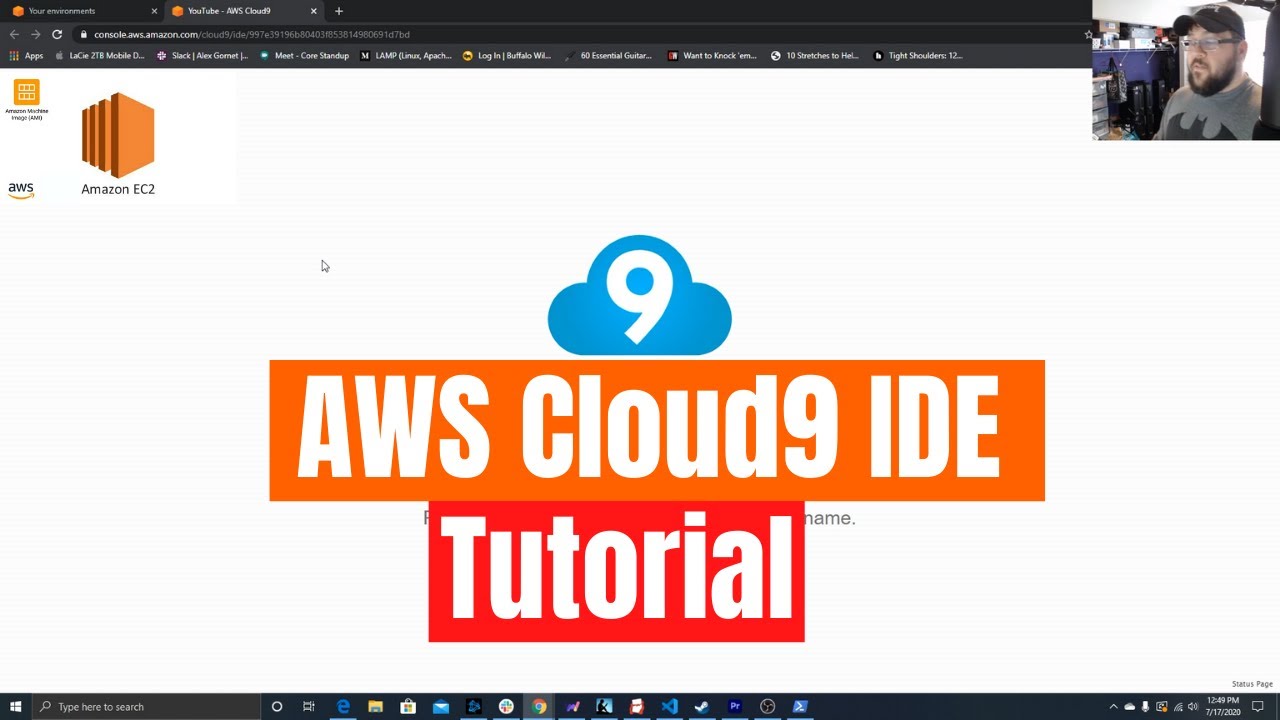
Task: Open Tight Shoulders: 12... bookmark
Action: [x=918, y=56]
